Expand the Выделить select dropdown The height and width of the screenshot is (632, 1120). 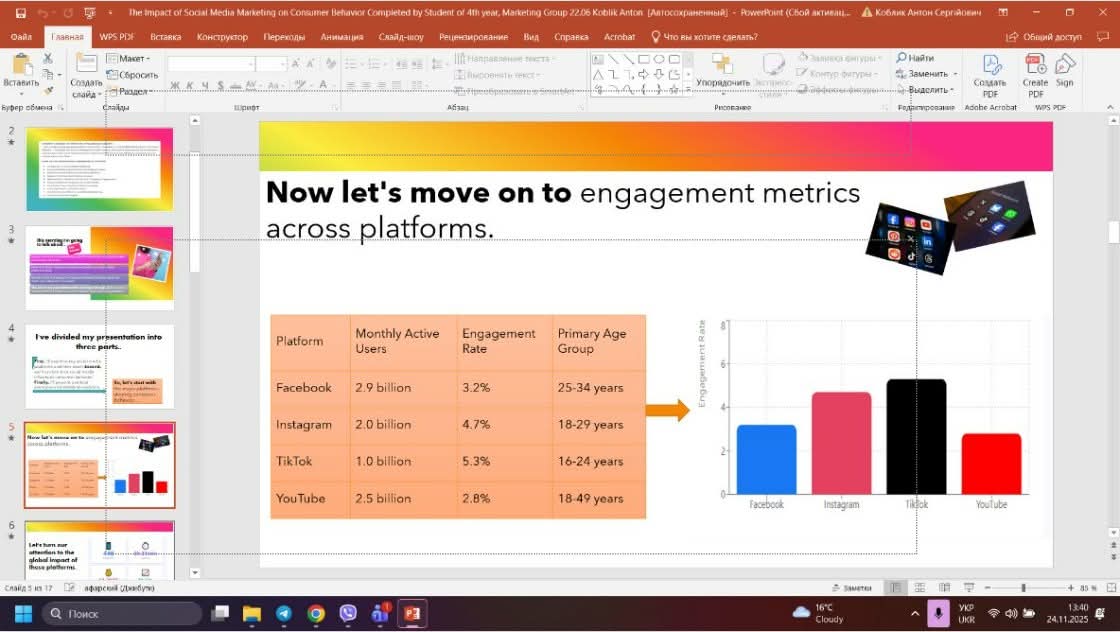[x=928, y=90]
